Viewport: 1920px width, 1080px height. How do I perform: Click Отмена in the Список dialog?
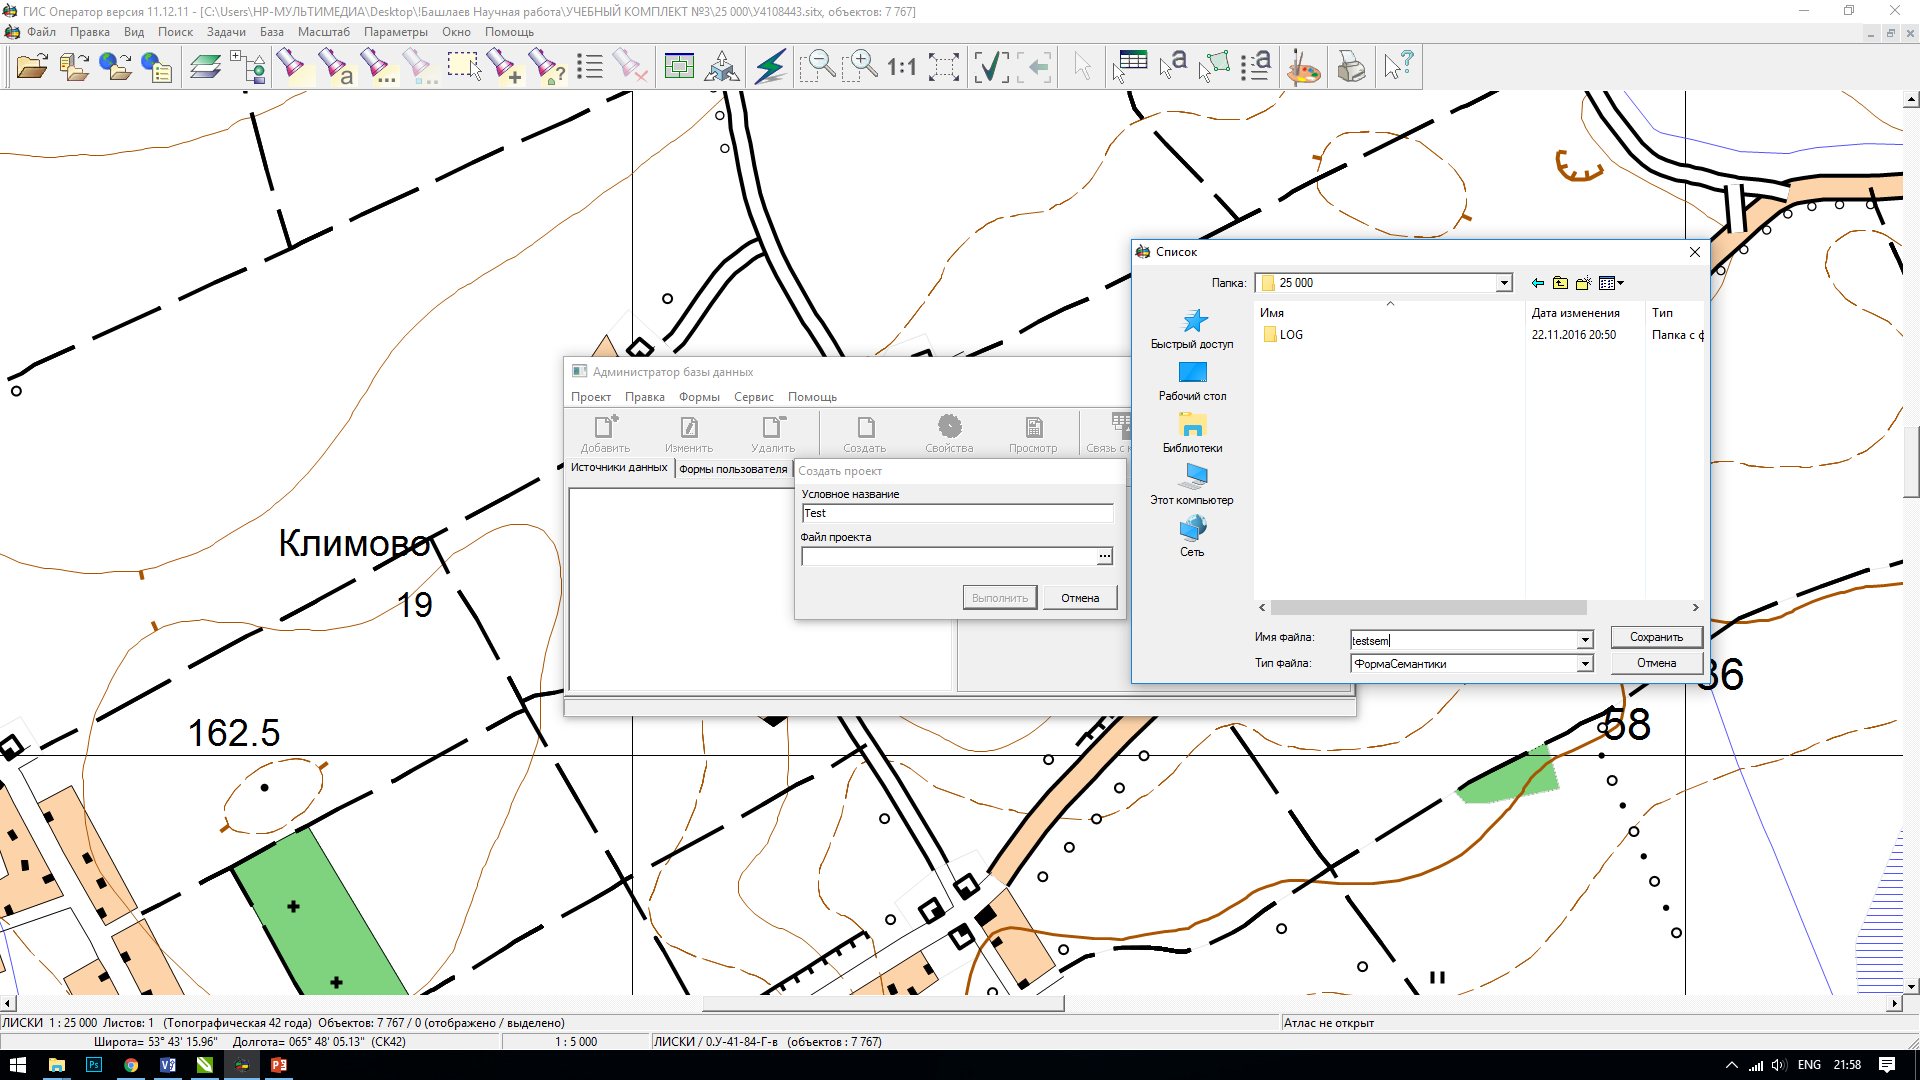click(x=1656, y=663)
